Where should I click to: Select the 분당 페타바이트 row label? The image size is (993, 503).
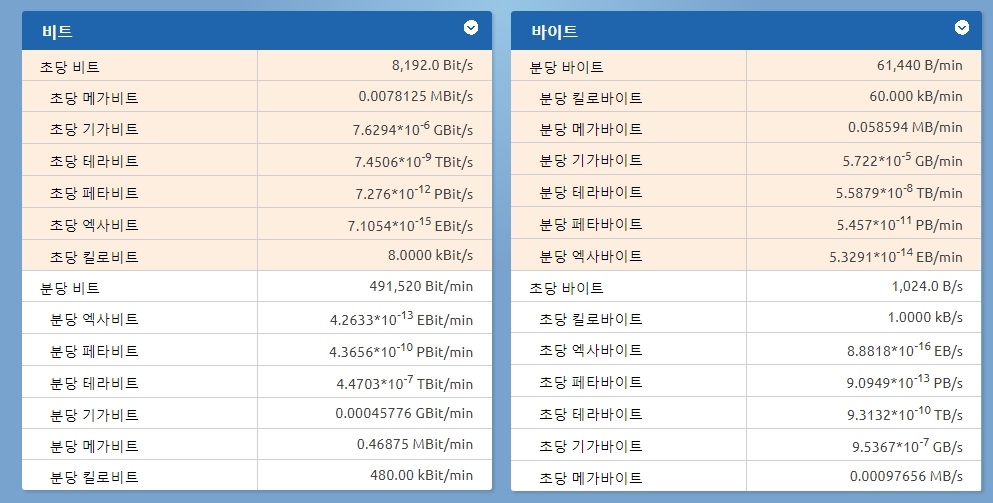coord(591,224)
